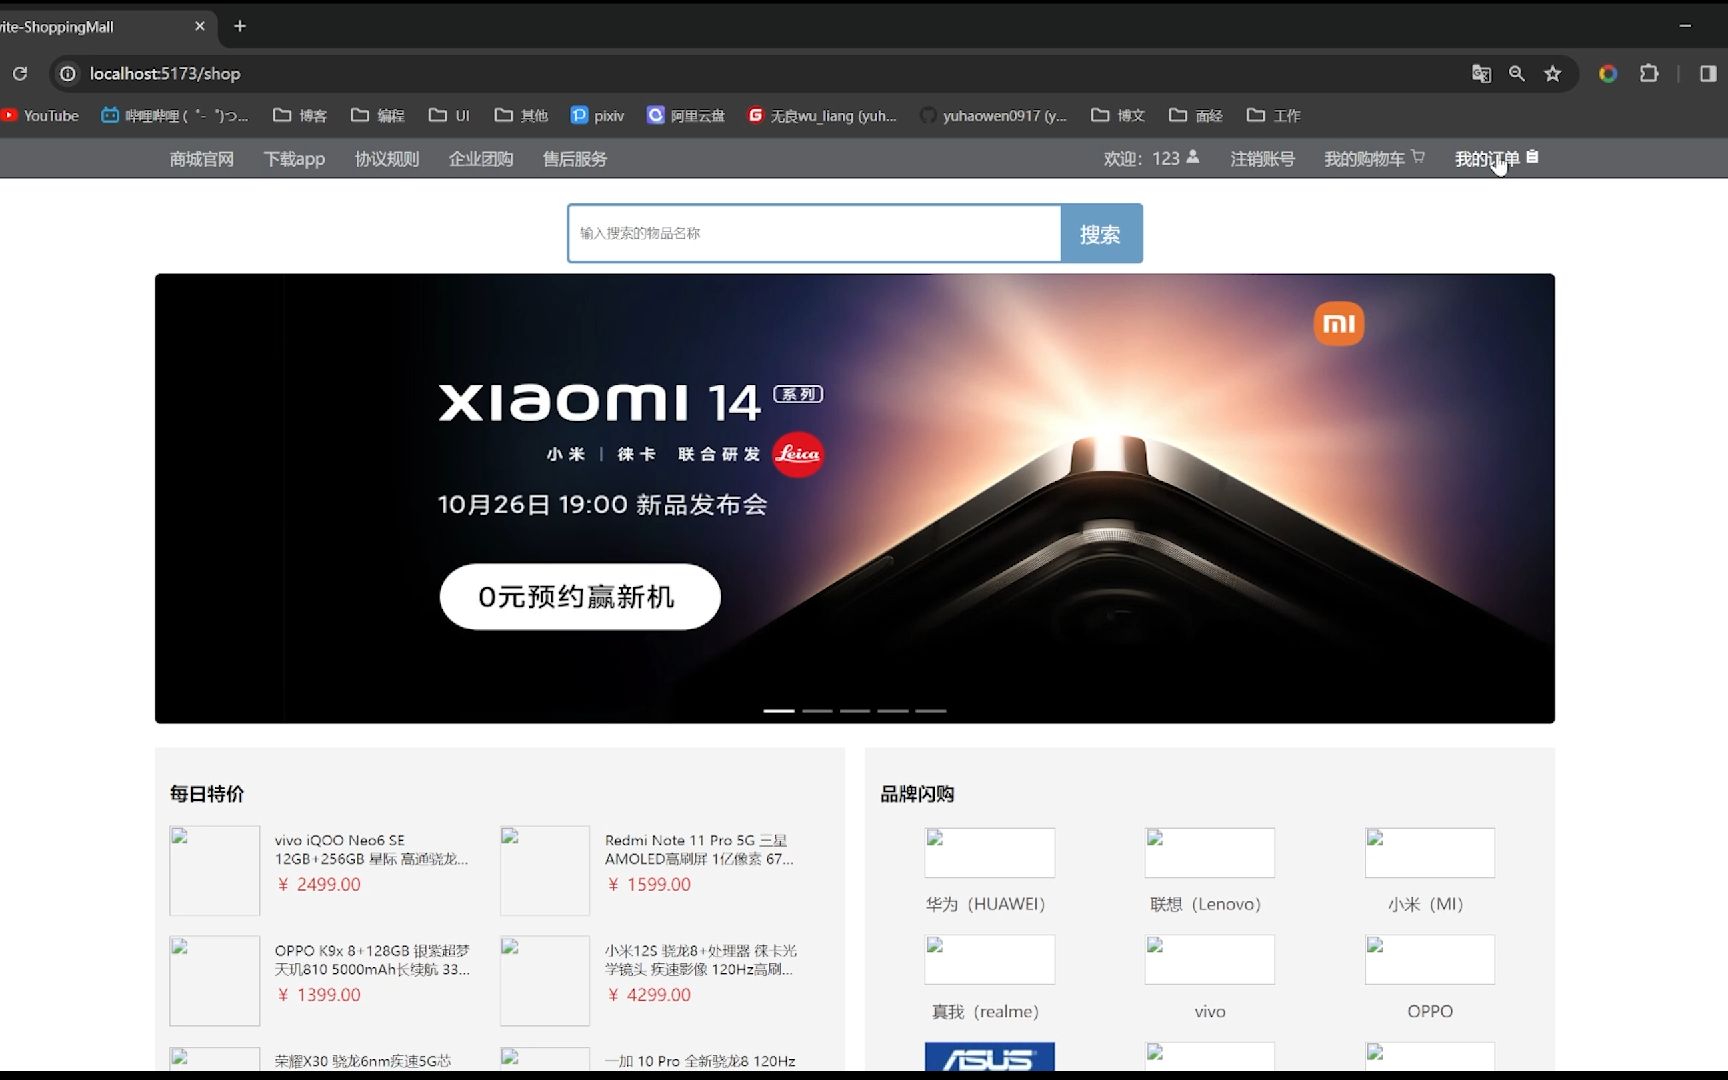Open Redmi Note 11 Pro 5G product image
1728x1080 pixels.
[545, 870]
